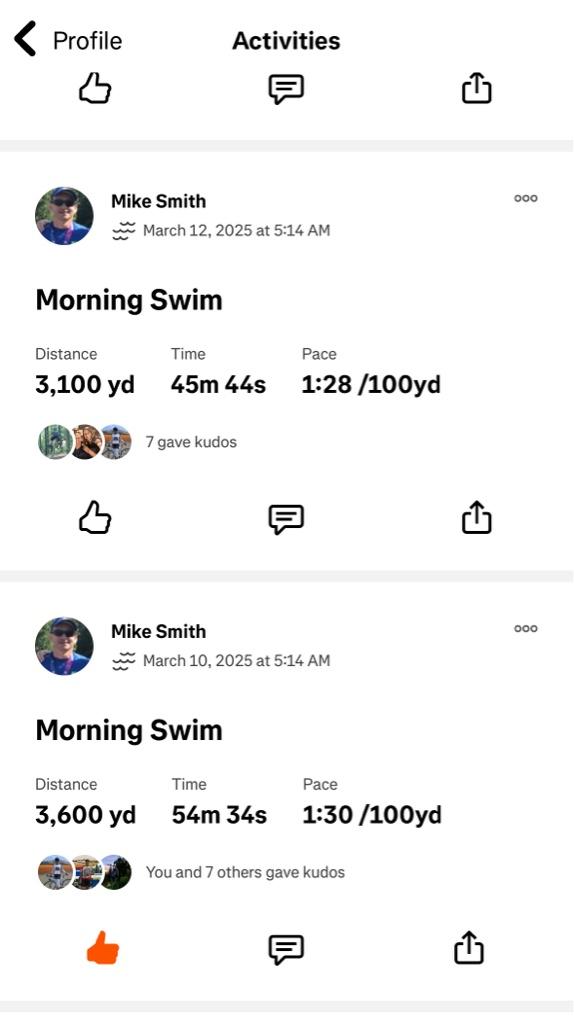
Task: Comment on the March 10 Morning Swim
Action: click(286, 949)
